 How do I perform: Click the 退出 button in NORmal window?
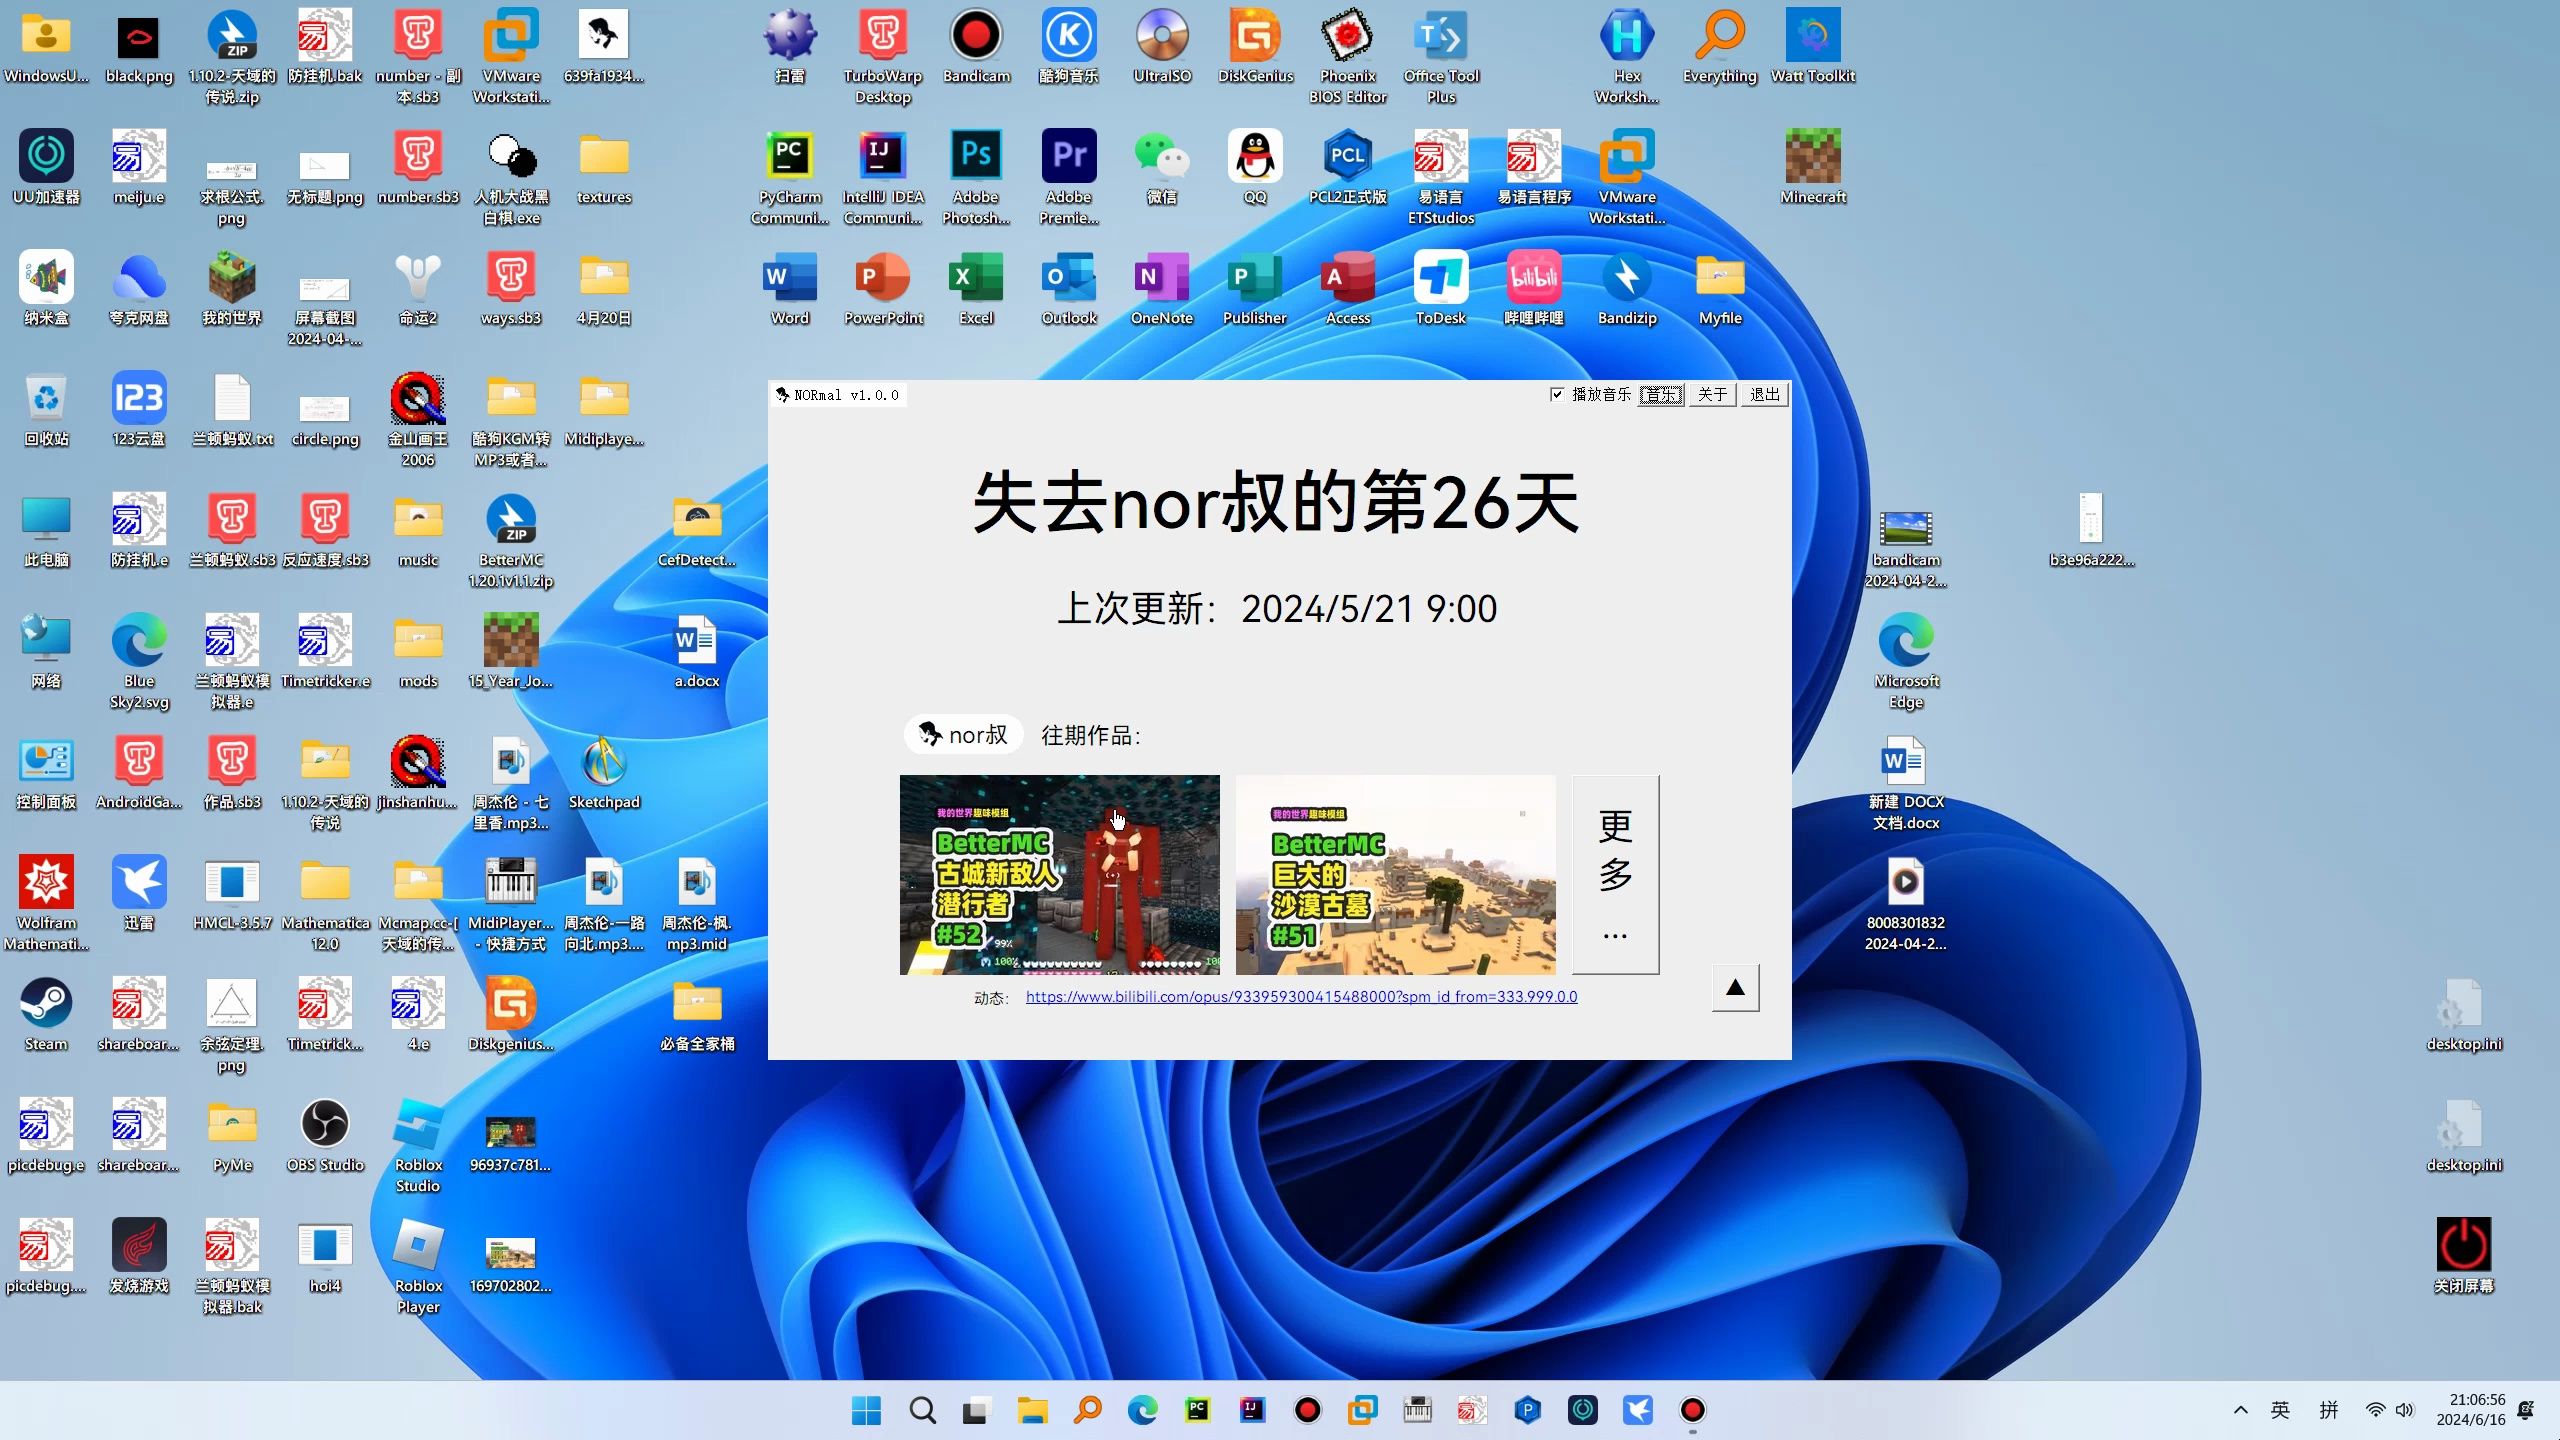click(x=1764, y=394)
